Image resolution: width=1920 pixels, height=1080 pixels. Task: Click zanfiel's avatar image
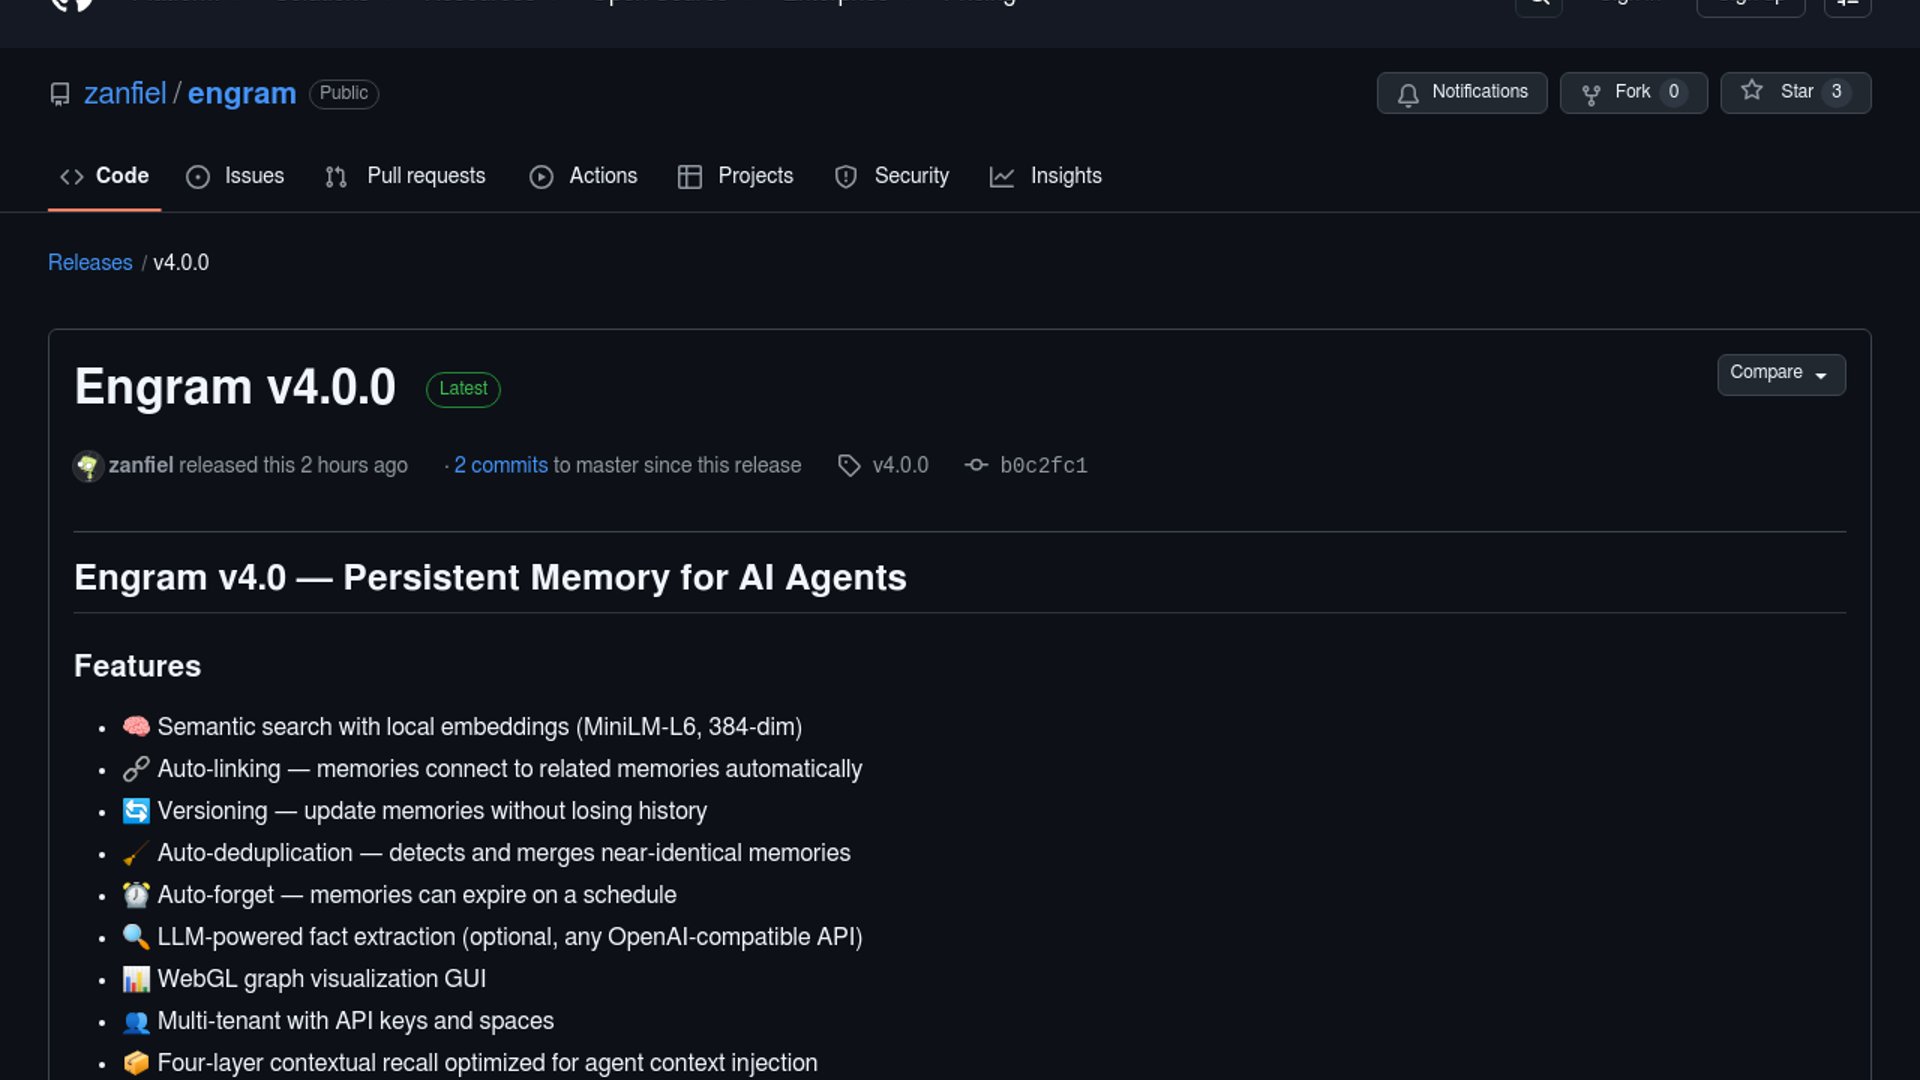click(88, 466)
